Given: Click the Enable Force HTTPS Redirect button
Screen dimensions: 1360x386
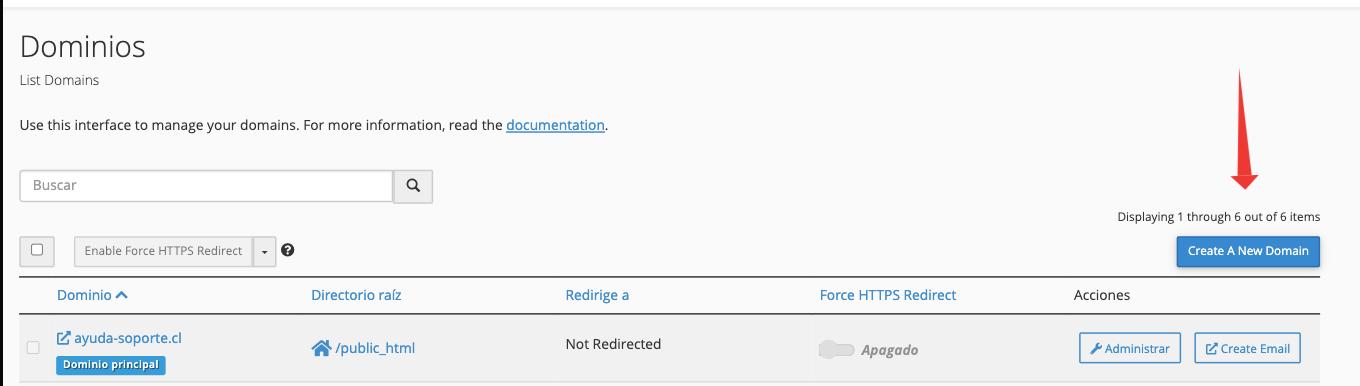Looking at the screenshot, I should pos(164,251).
